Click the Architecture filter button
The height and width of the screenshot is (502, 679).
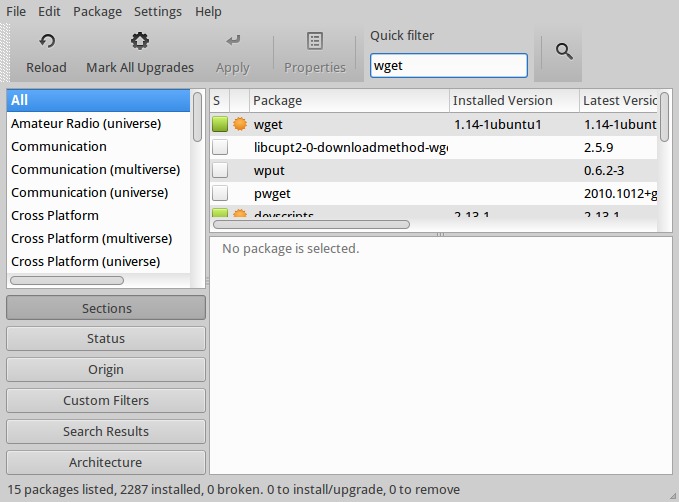[106, 462]
